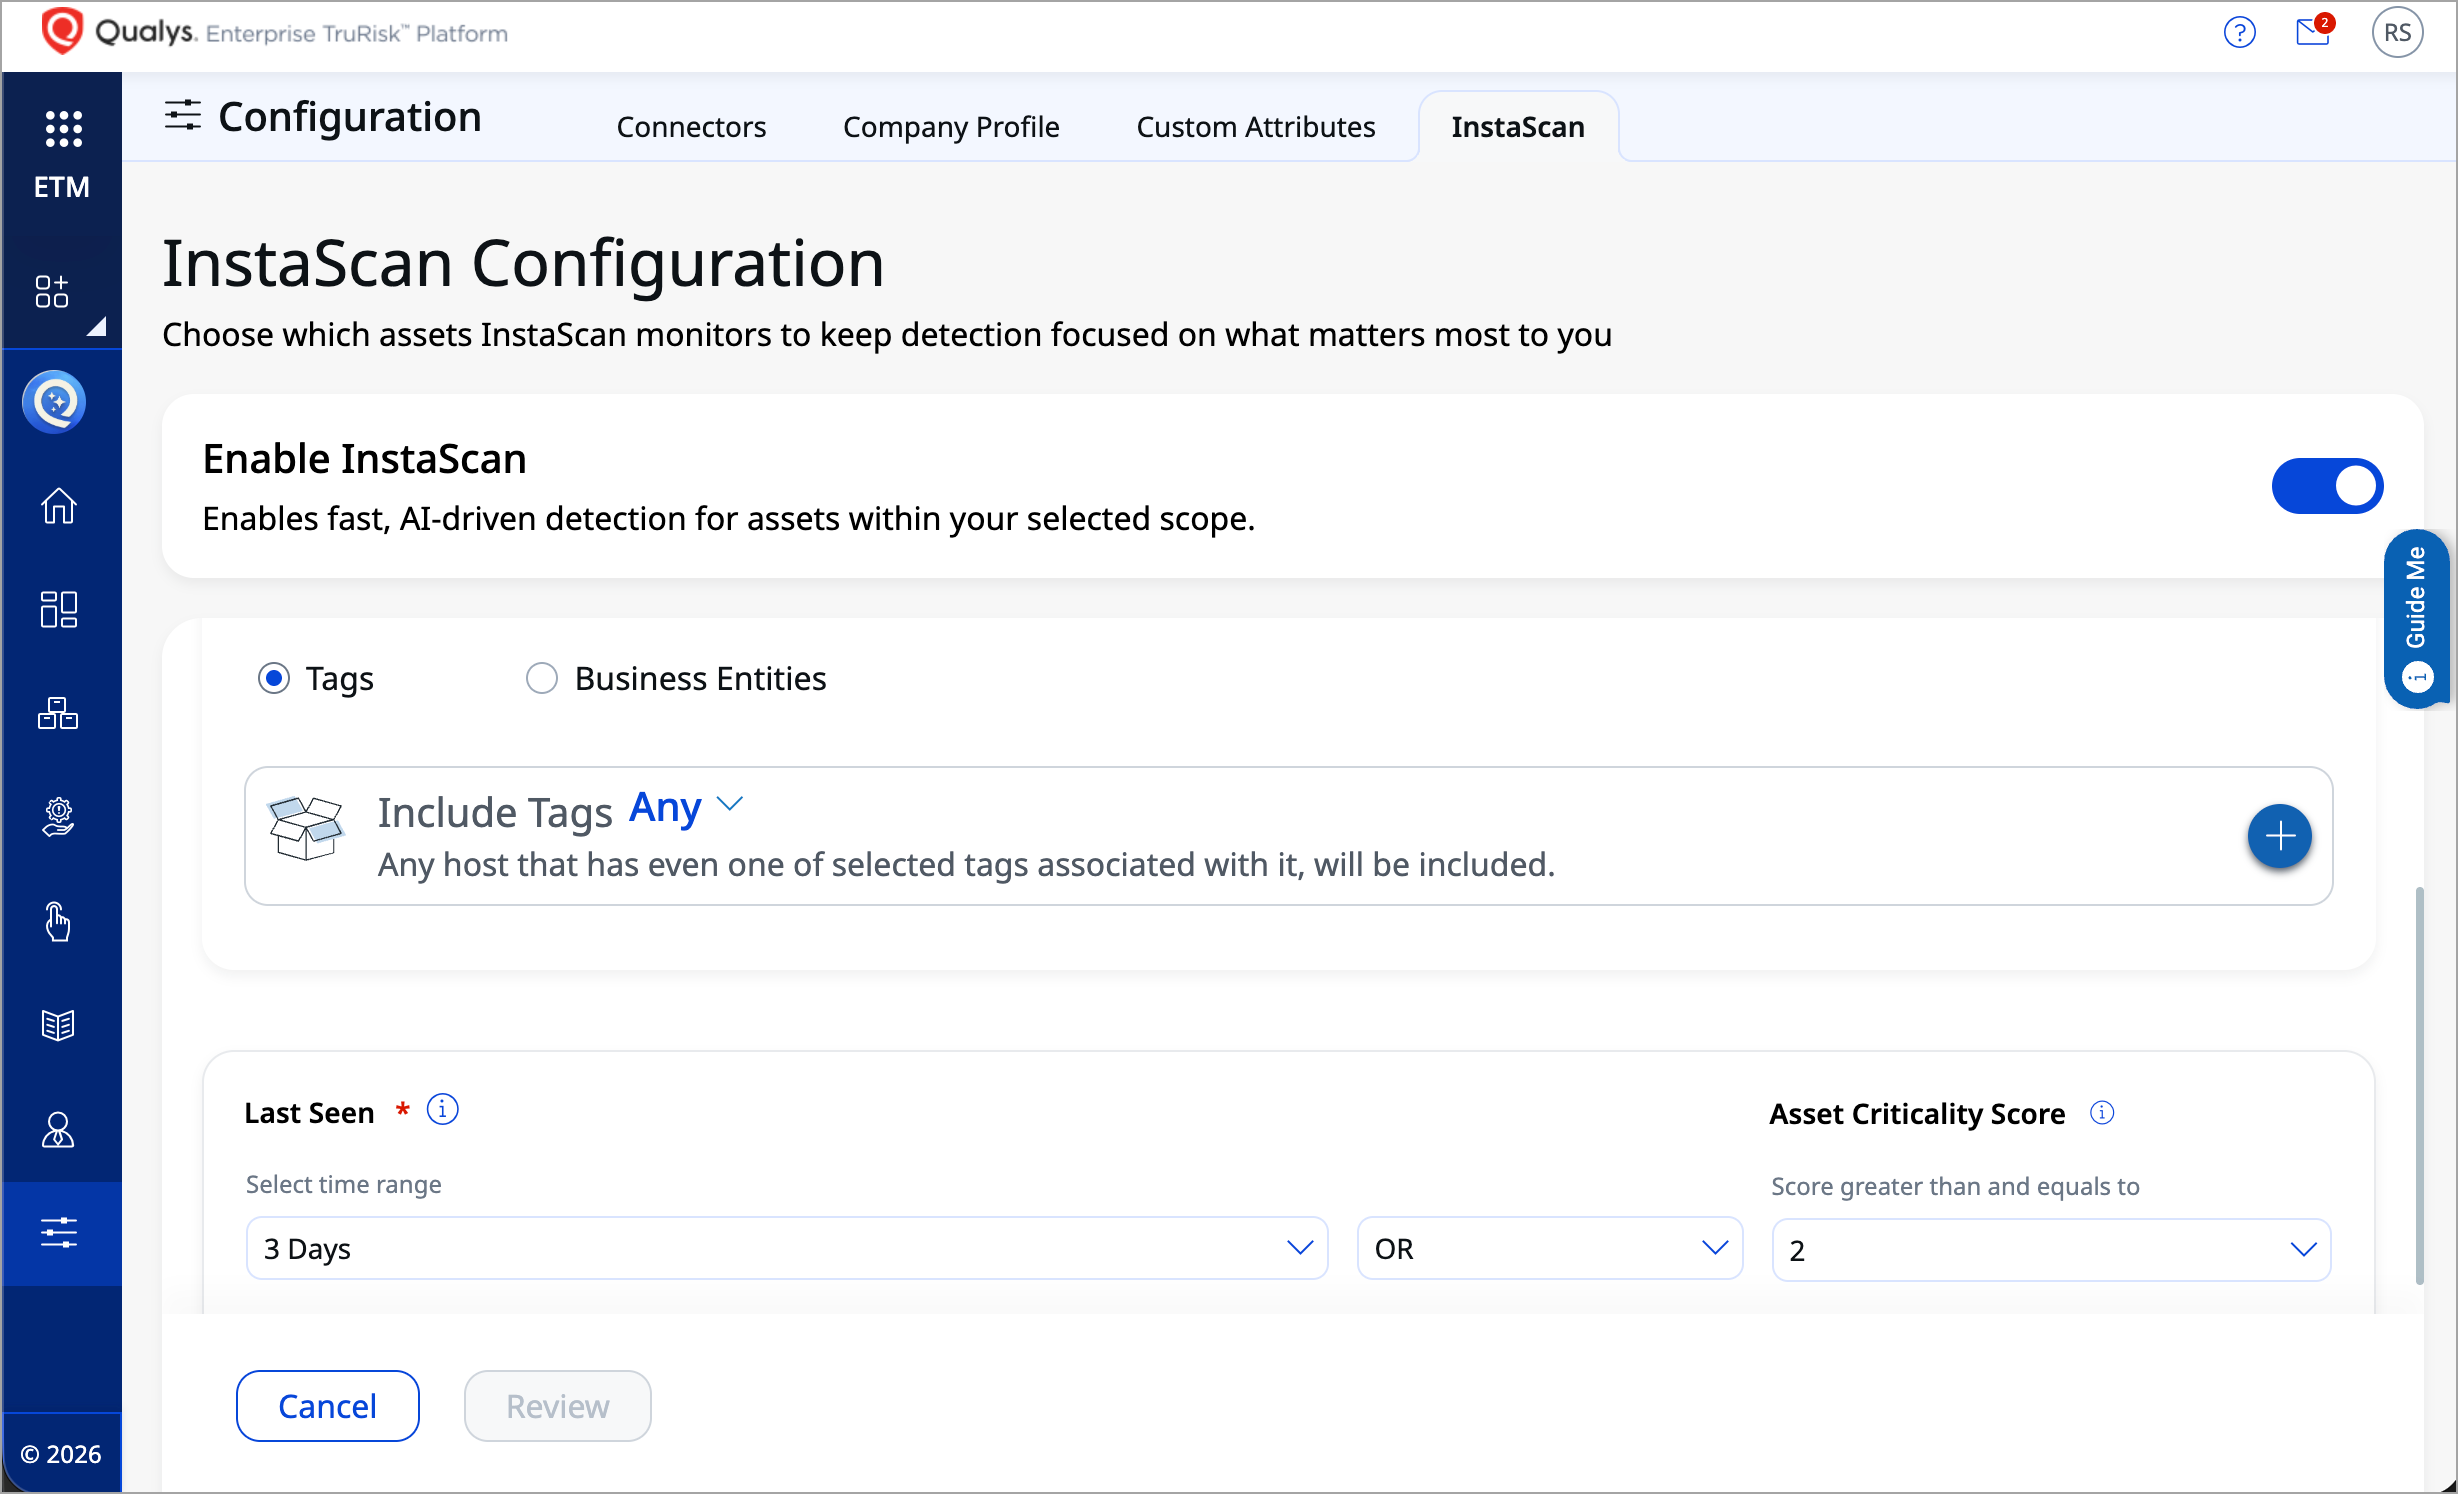
Task: Open the Qualys AI assistant icon
Action: [x=55, y=402]
